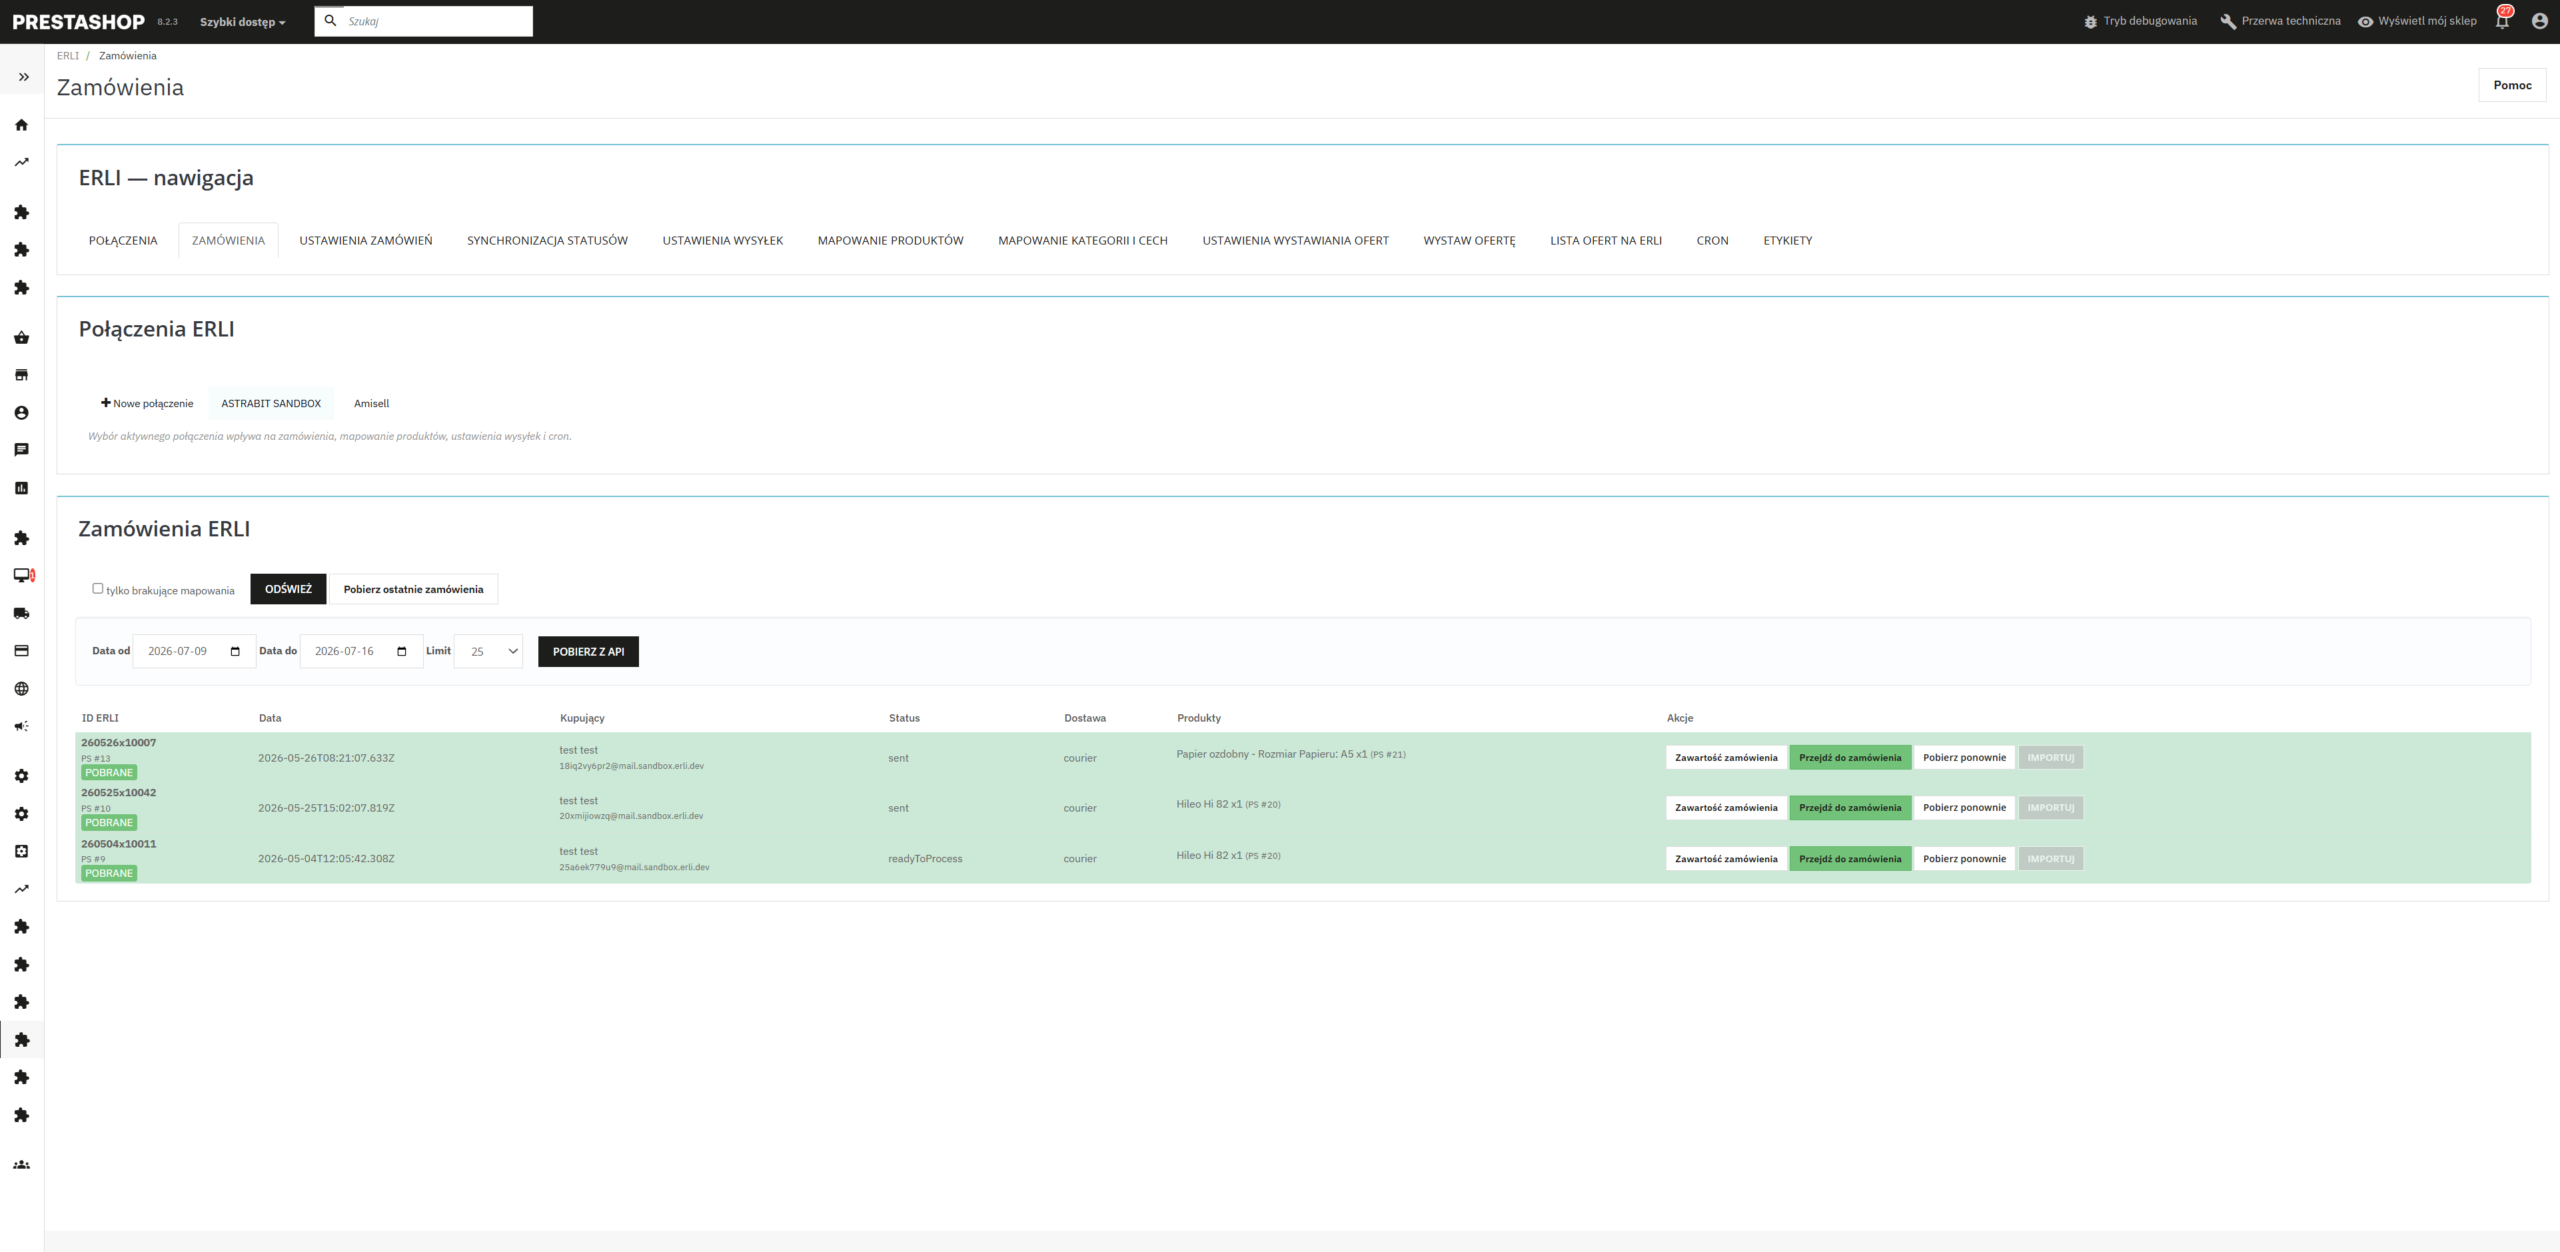Show 'Zawartość zamówienia' for order 260526x10007

click(1726, 758)
